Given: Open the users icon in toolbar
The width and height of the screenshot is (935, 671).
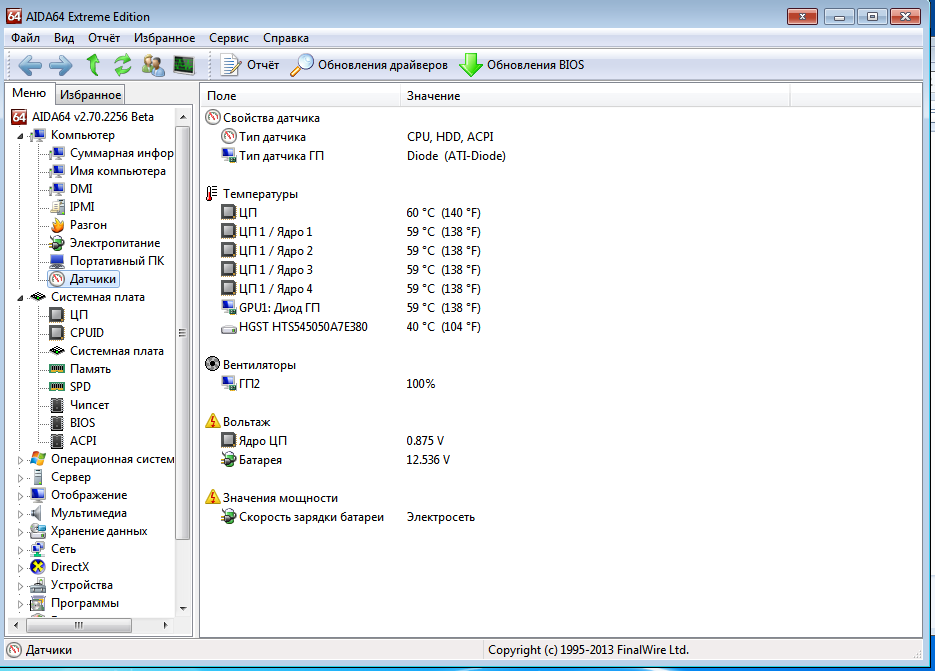Looking at the screenshot, I should coord(153,65).
